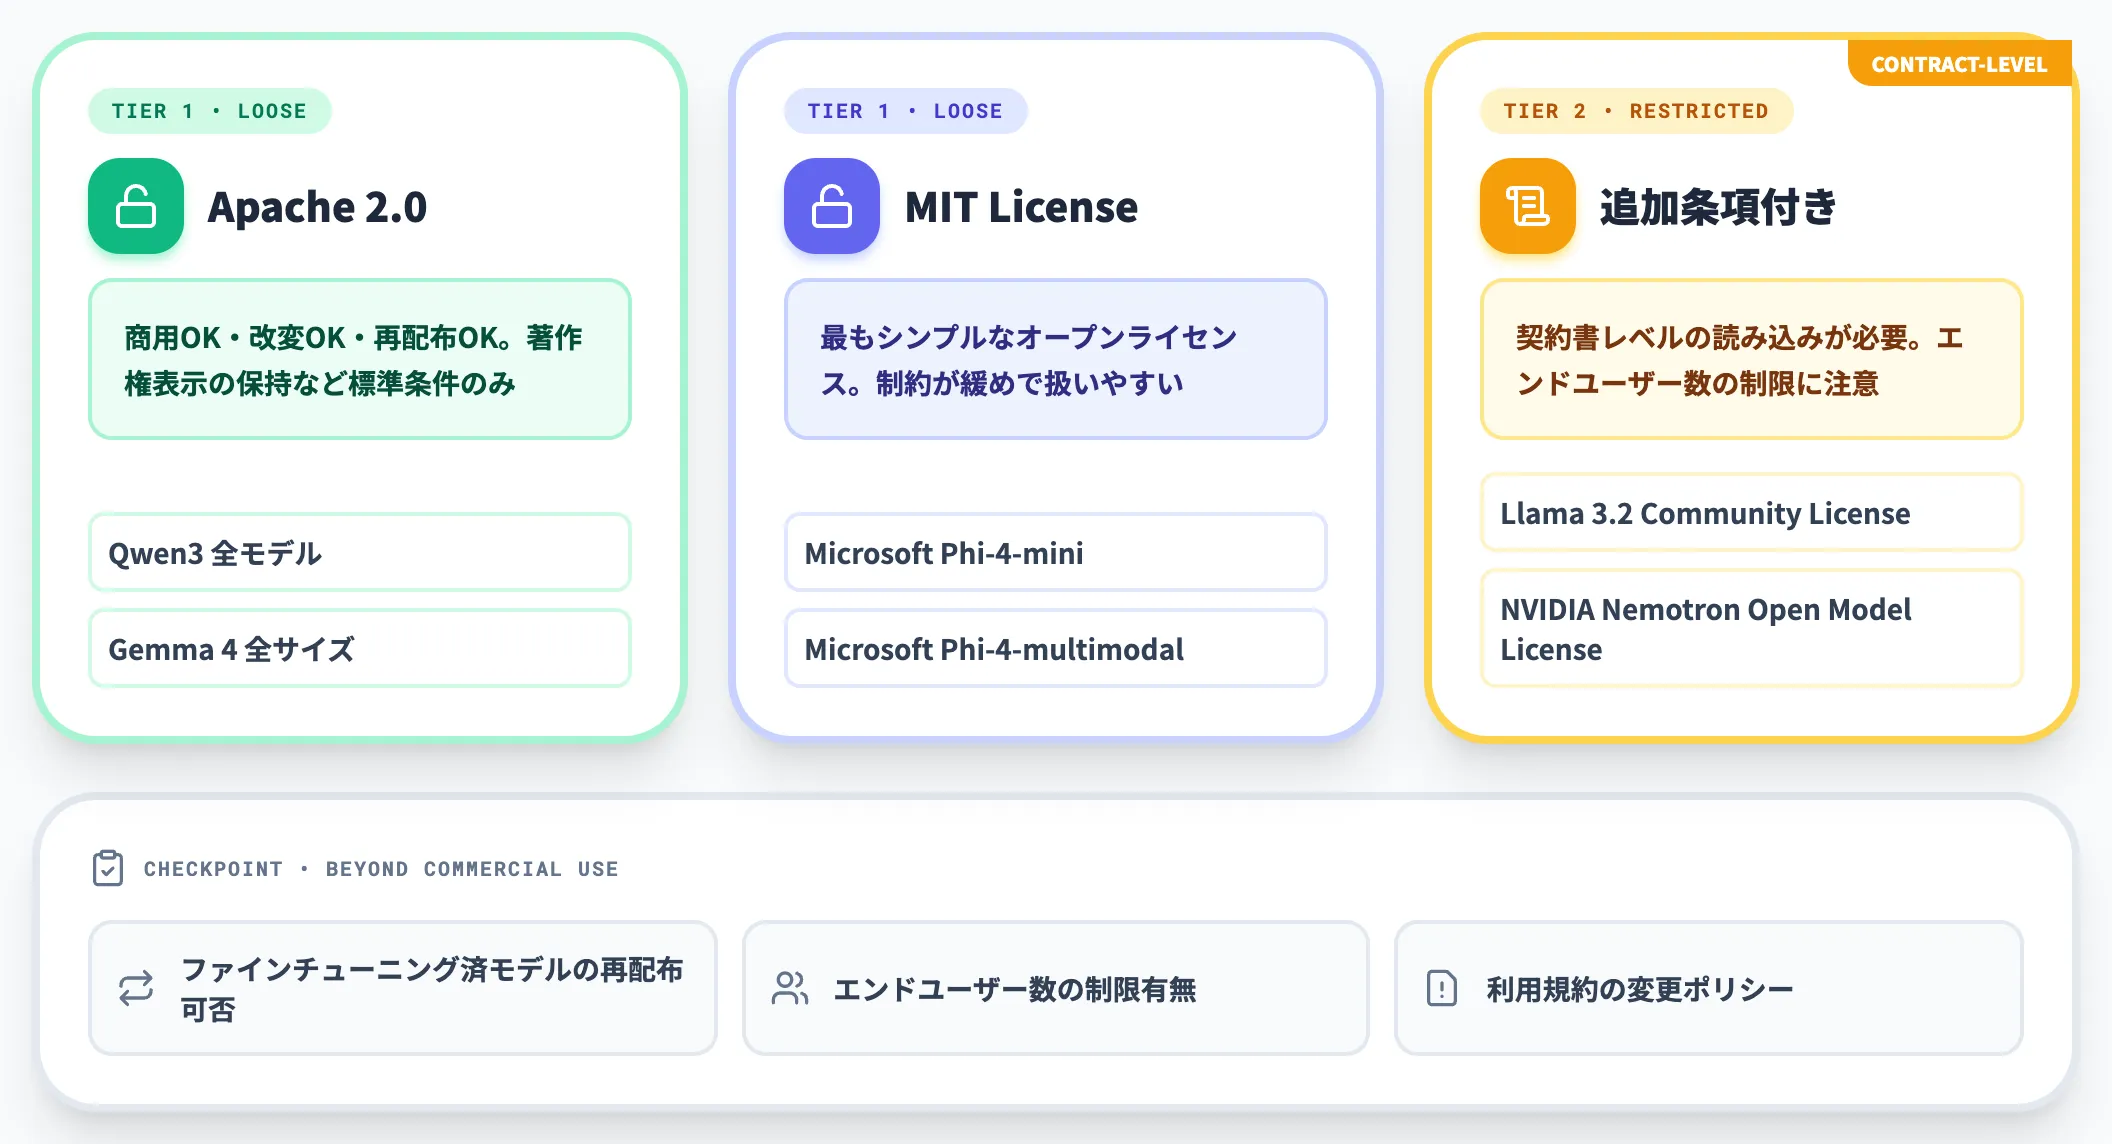The image size is (2112, 1144).
Task: Click the Apache 2.0 heading
Action: tap(317, 207)
